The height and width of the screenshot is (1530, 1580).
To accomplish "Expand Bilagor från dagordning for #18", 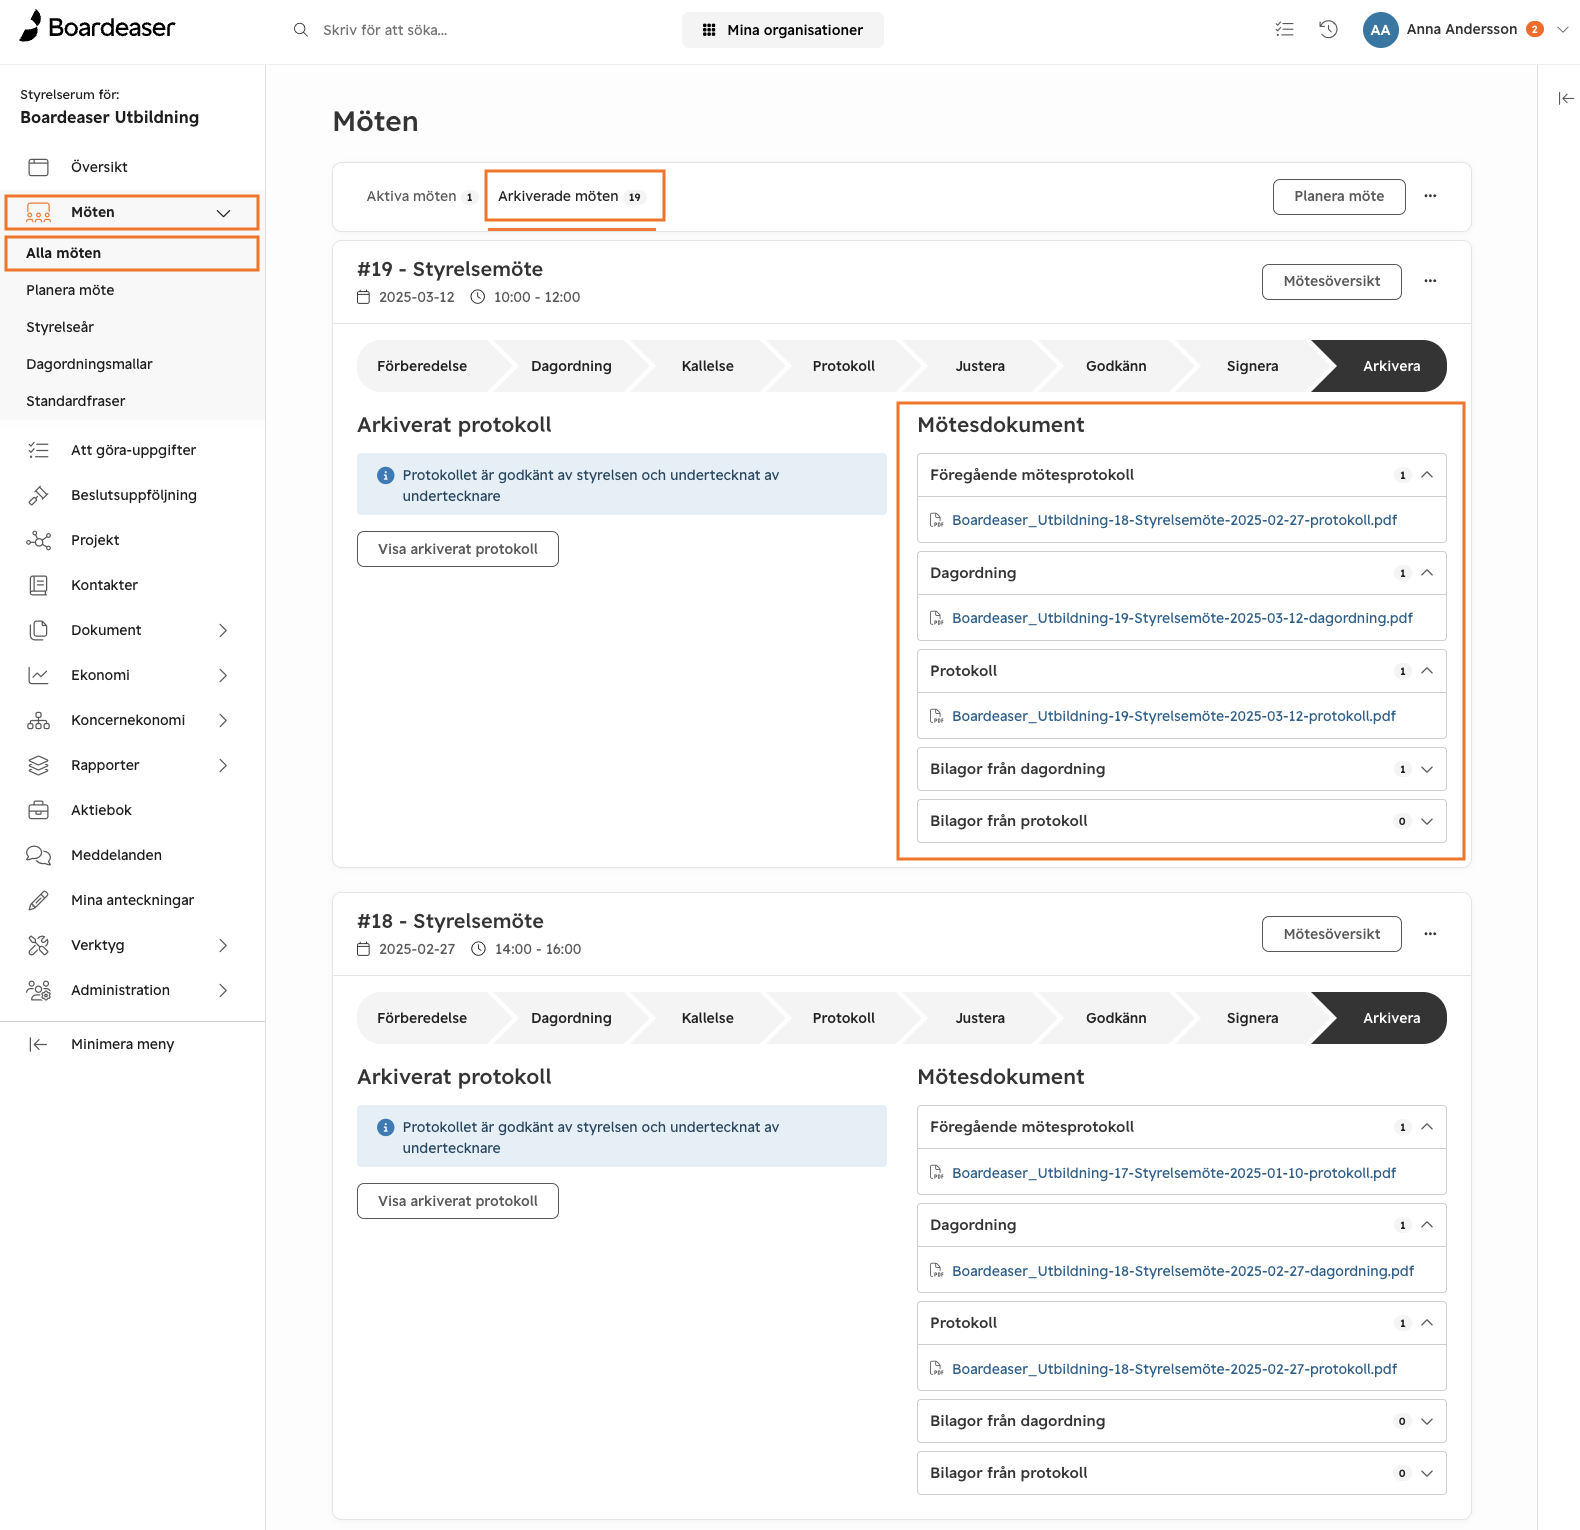I will 1427,1421.
